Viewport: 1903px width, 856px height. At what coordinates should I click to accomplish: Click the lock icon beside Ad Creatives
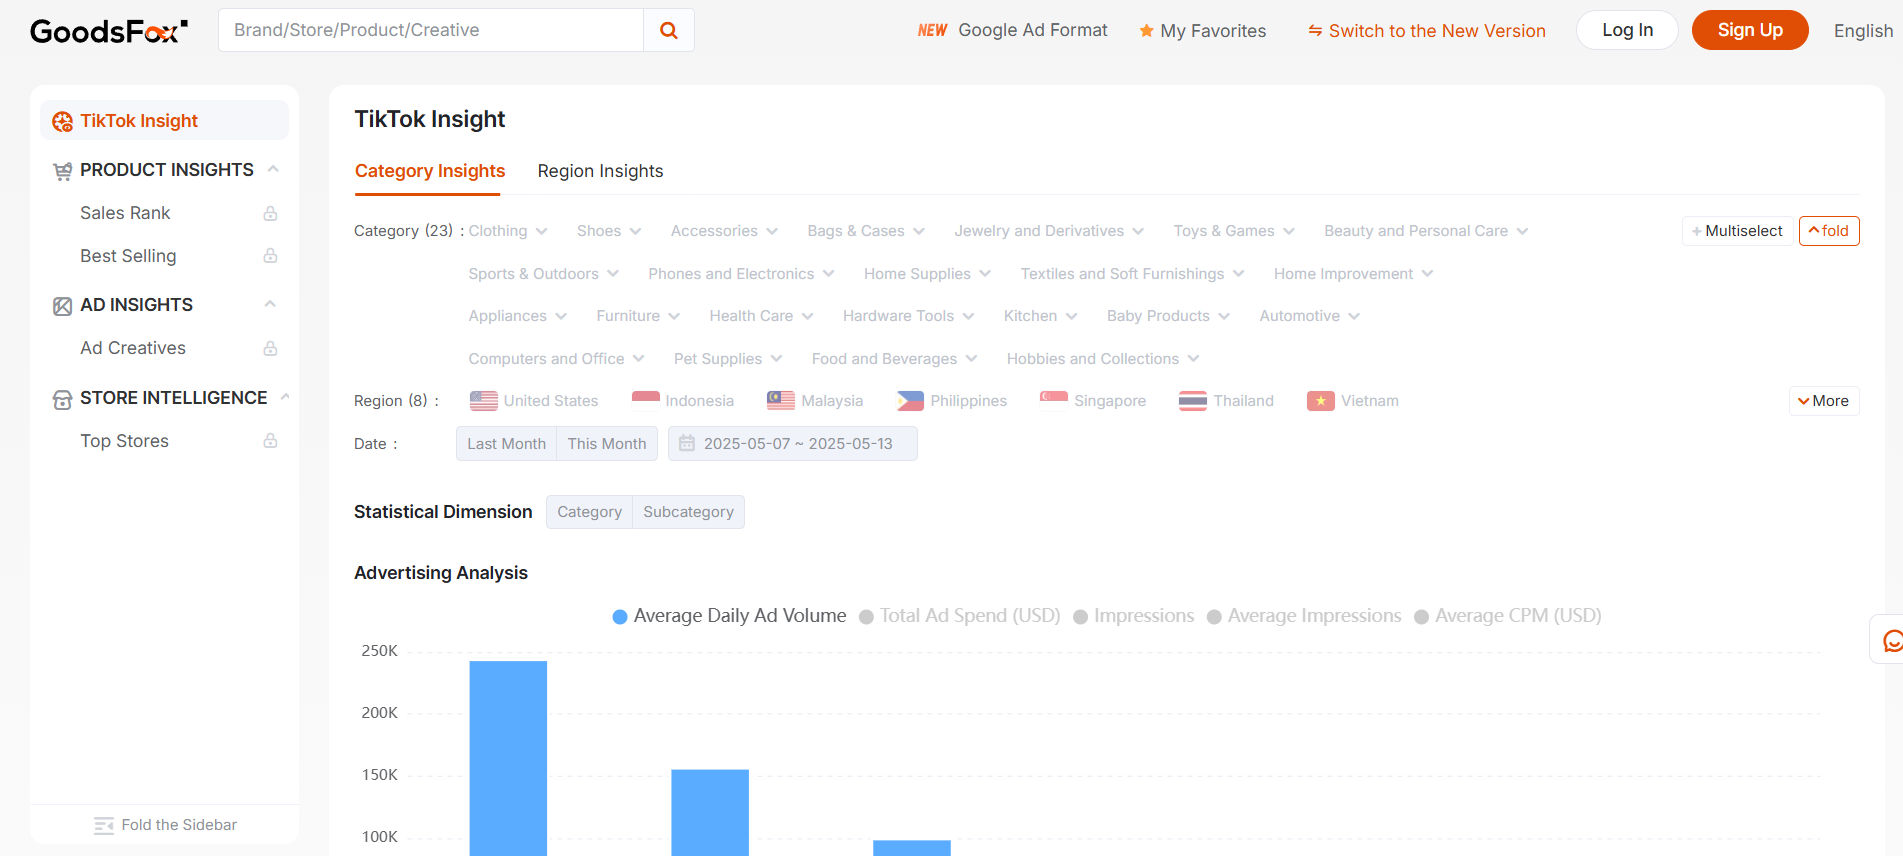270,348
